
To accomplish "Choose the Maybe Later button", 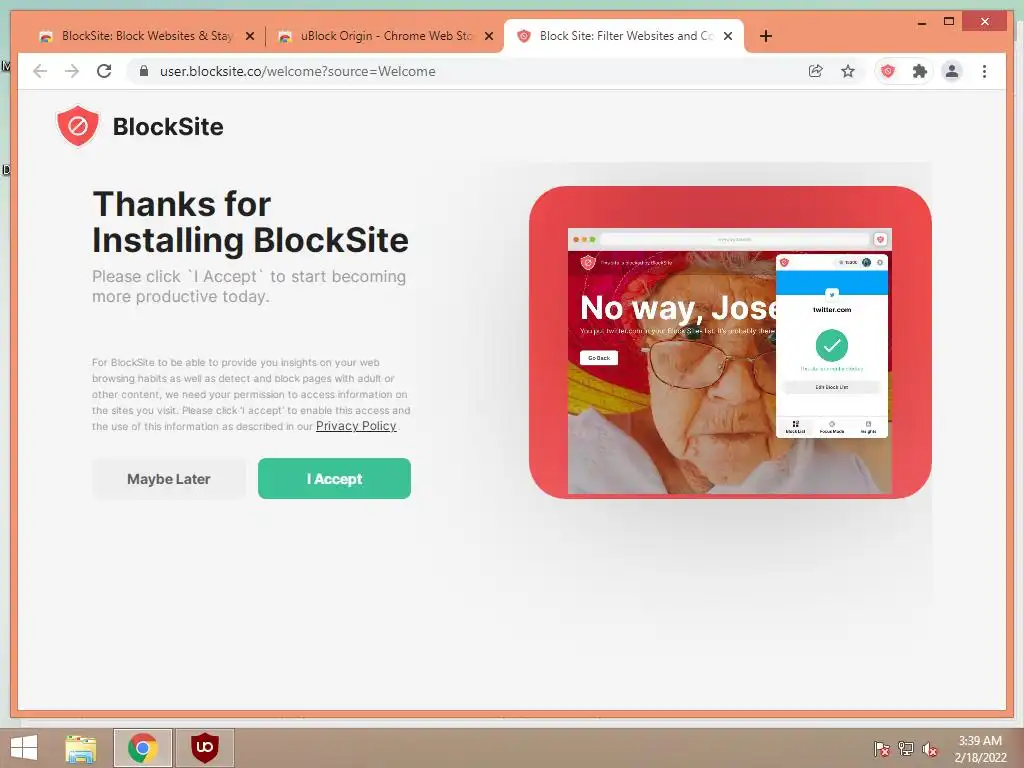I will [168, 479].
